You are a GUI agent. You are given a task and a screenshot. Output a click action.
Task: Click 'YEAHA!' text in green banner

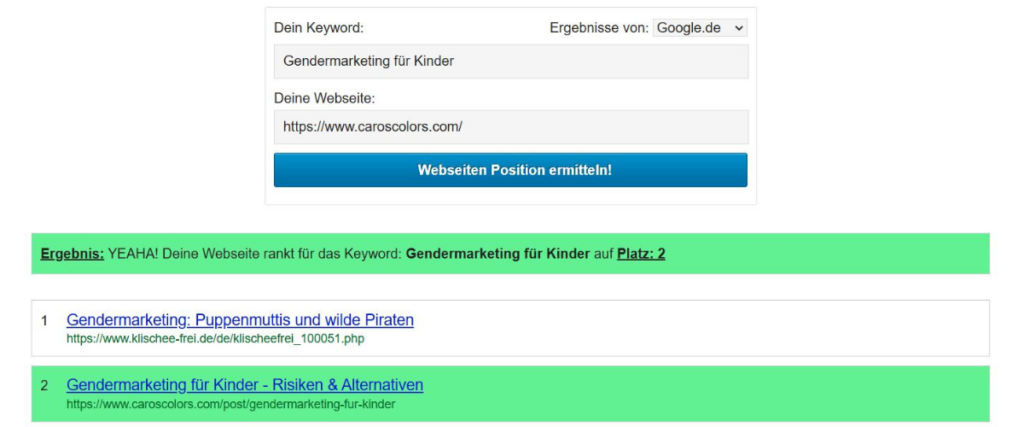[133, 254]
